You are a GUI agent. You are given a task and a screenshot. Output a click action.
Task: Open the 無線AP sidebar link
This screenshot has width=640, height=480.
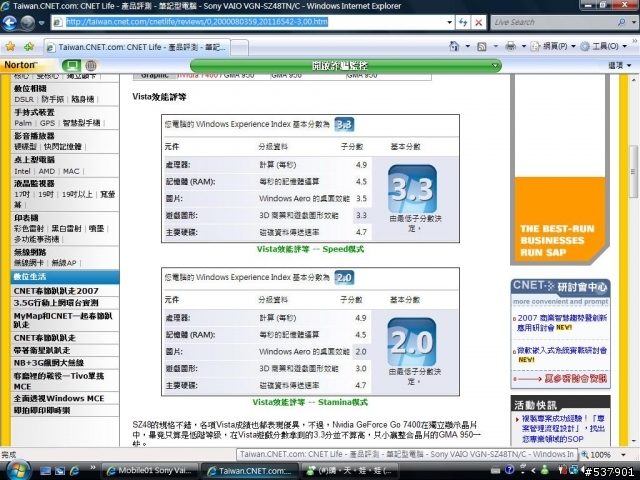[x=64, y=263]
